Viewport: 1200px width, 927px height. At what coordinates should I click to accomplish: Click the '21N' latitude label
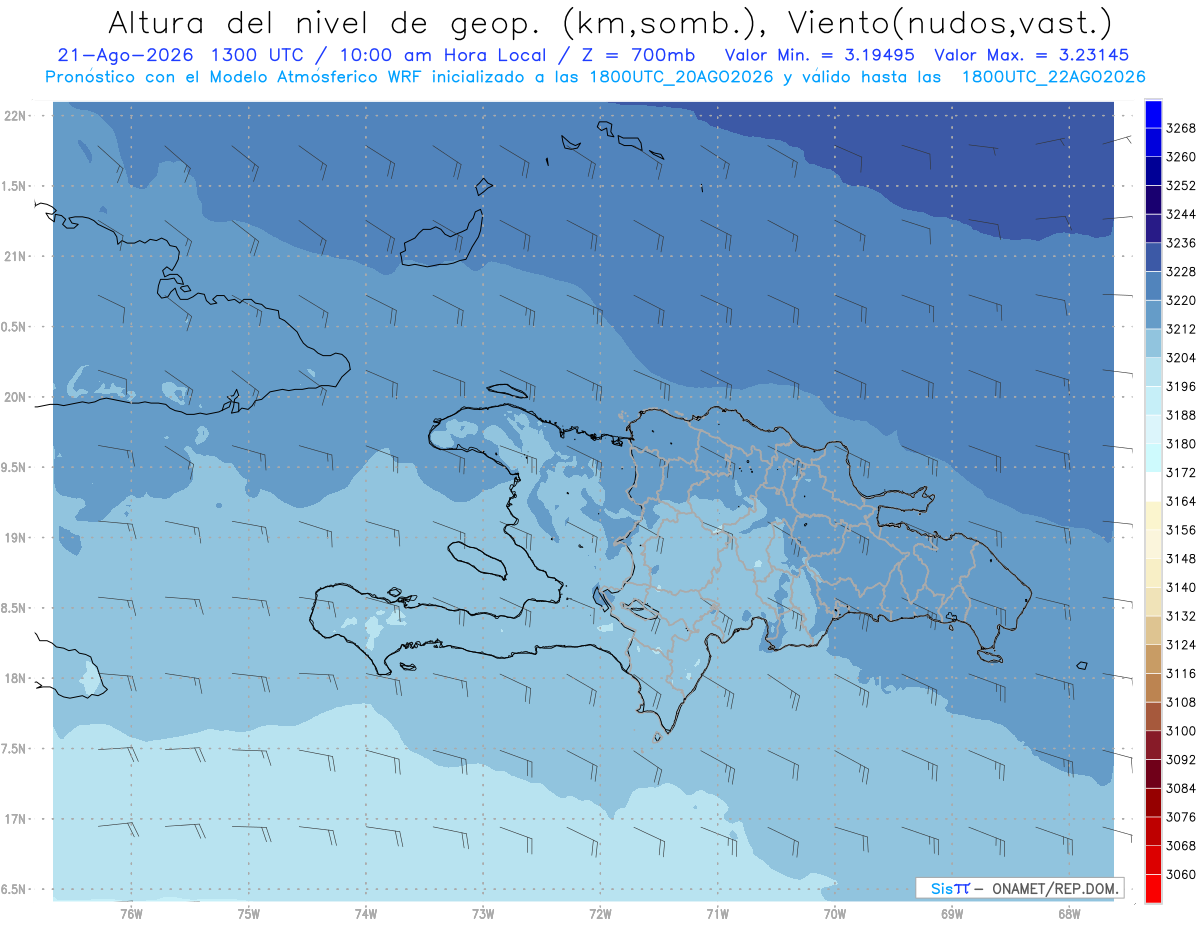pos(16,256)
